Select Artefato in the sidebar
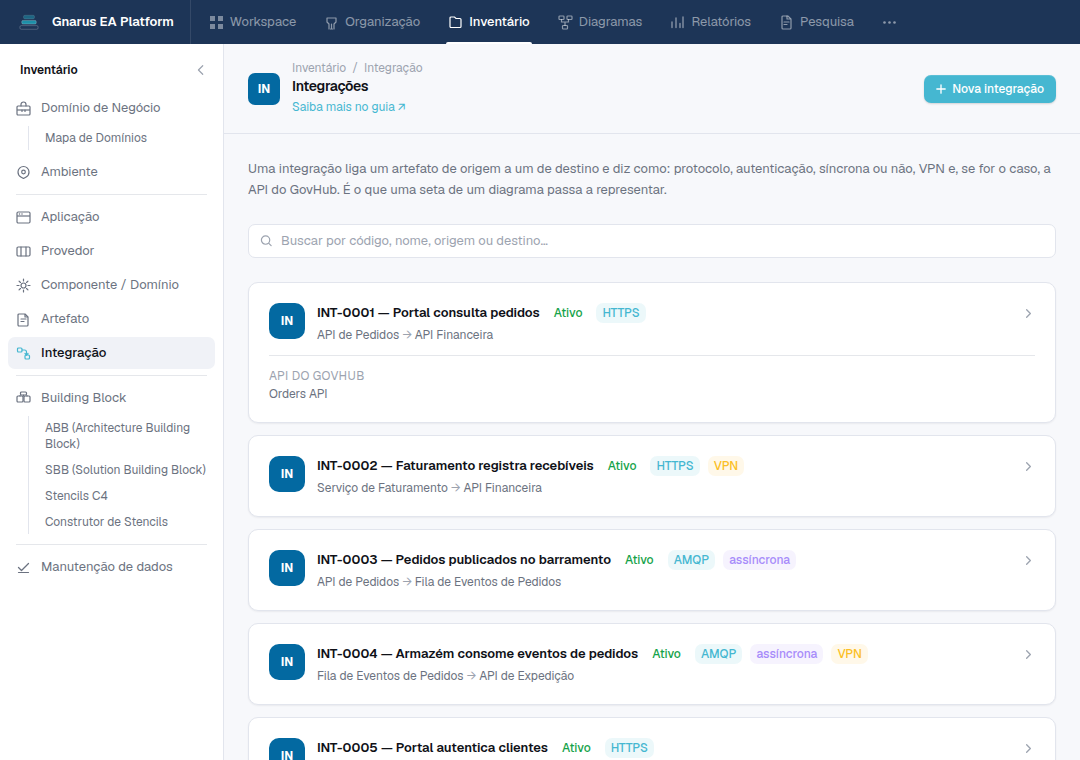This screenshot has width=1080, height=760. [x=112, y=319]
